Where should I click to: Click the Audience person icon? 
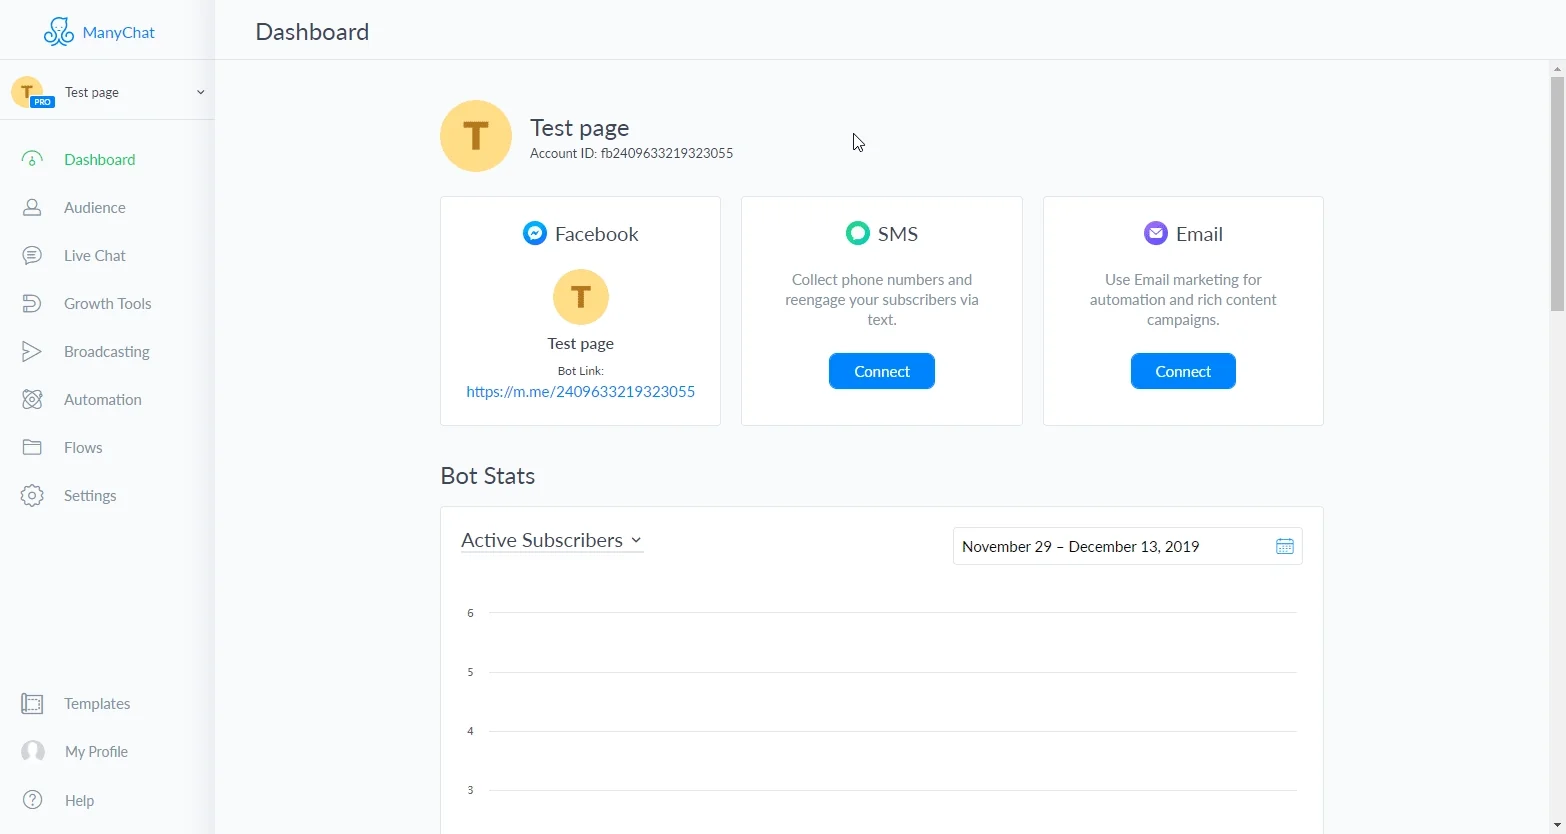tap(32, 207)
